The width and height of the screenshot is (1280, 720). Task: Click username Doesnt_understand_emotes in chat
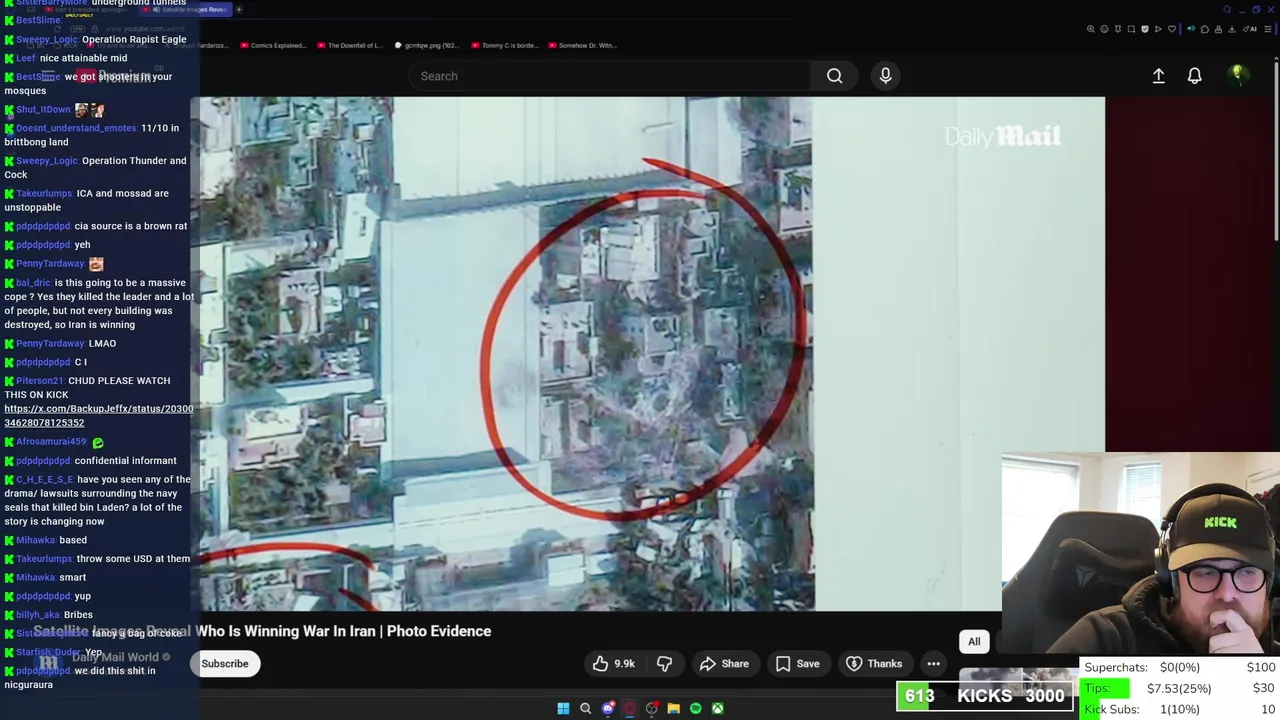tap(76, 128)
